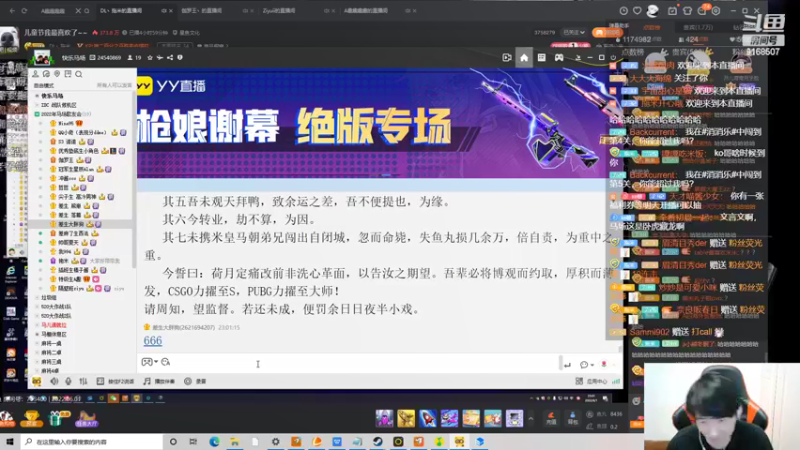Open the Windows Start menu
This screenshot has width=800, height=450.
pos(10,441)
